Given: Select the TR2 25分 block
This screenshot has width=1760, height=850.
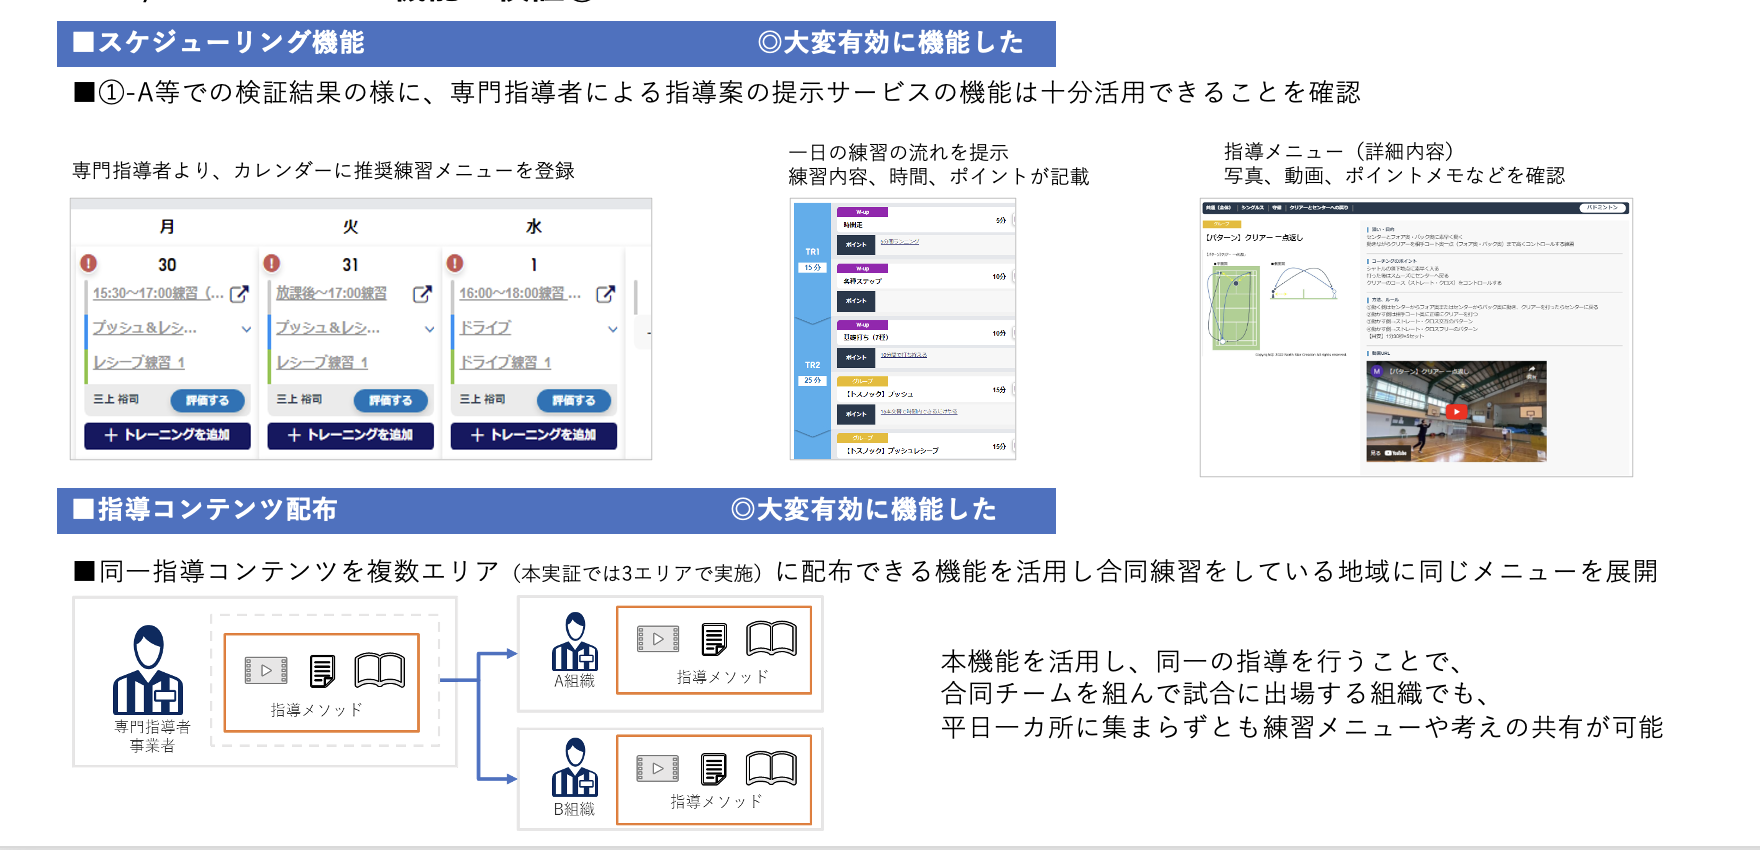Looking at the screenshot, I should coord(812,373).
